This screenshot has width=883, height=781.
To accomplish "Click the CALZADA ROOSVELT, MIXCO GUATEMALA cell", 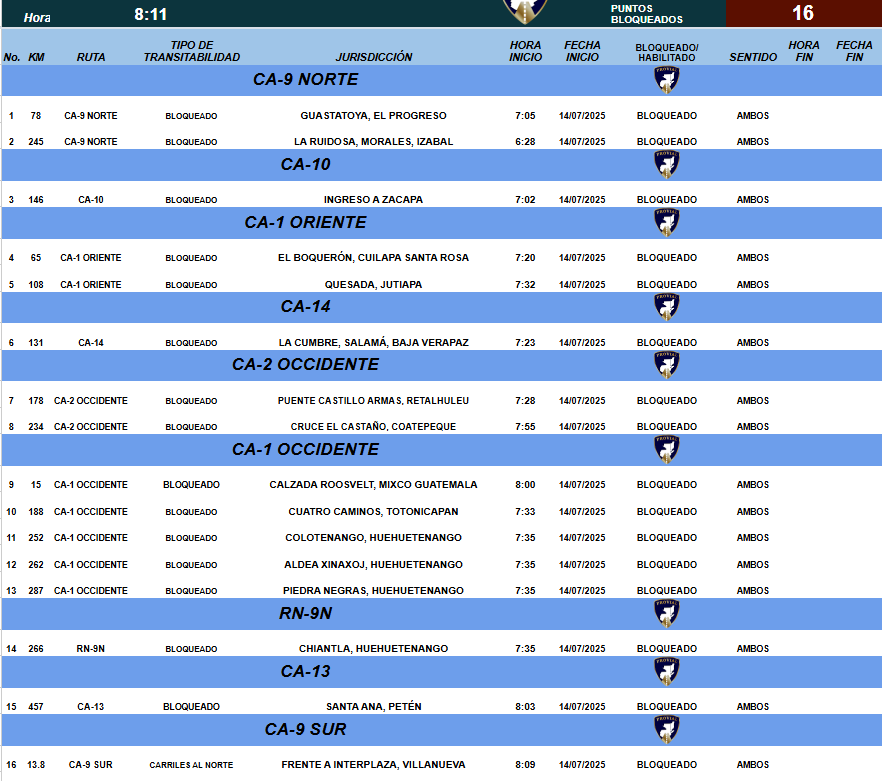I will tap(374, 485).
